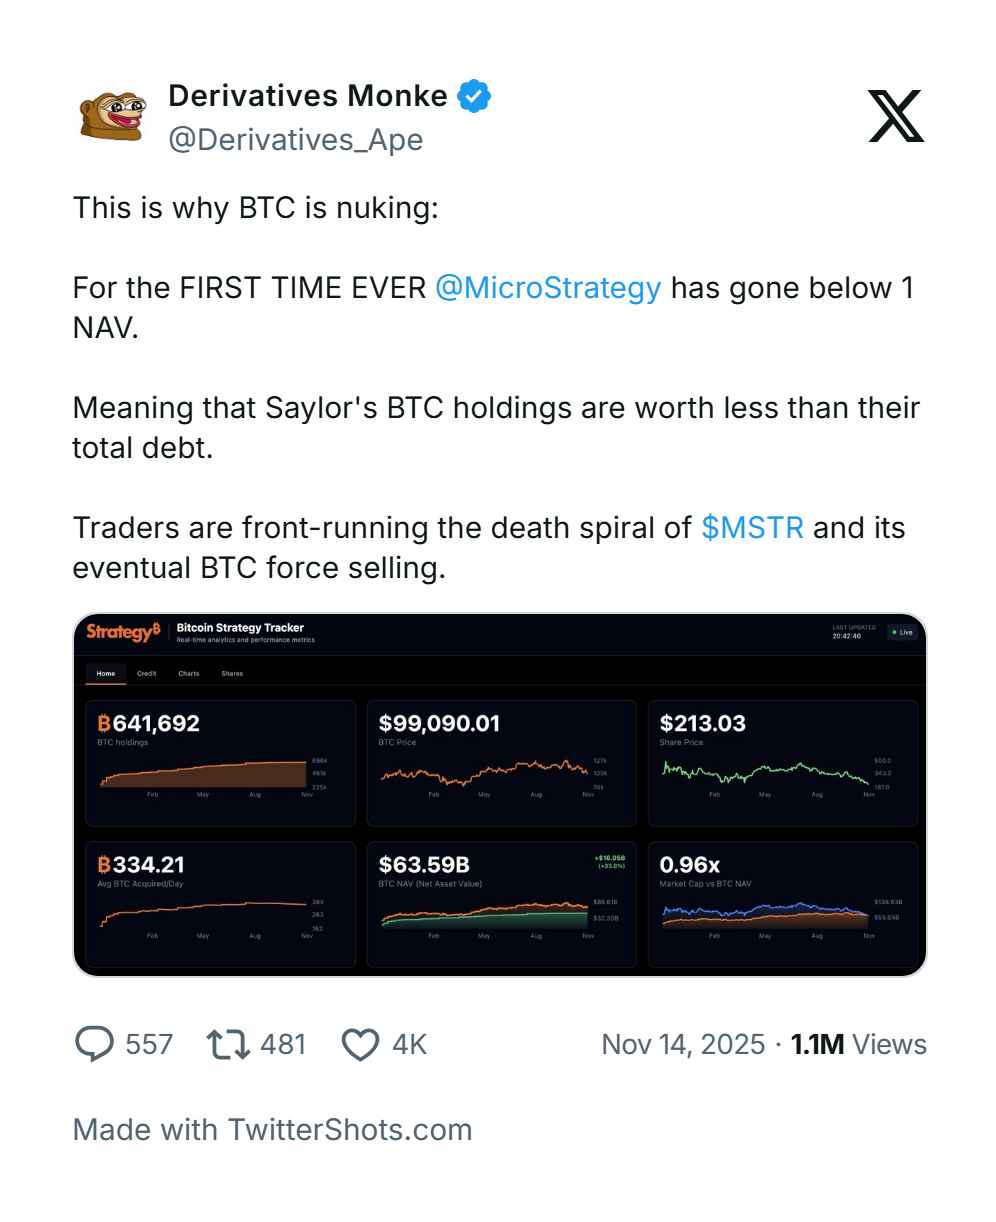Switch to the Credit tab

point(147,673)
